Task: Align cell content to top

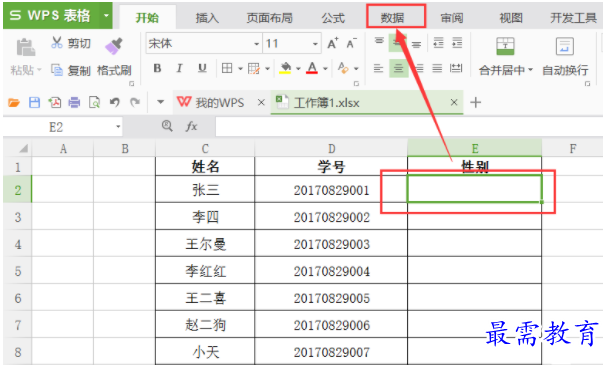Action: (379, 41)
